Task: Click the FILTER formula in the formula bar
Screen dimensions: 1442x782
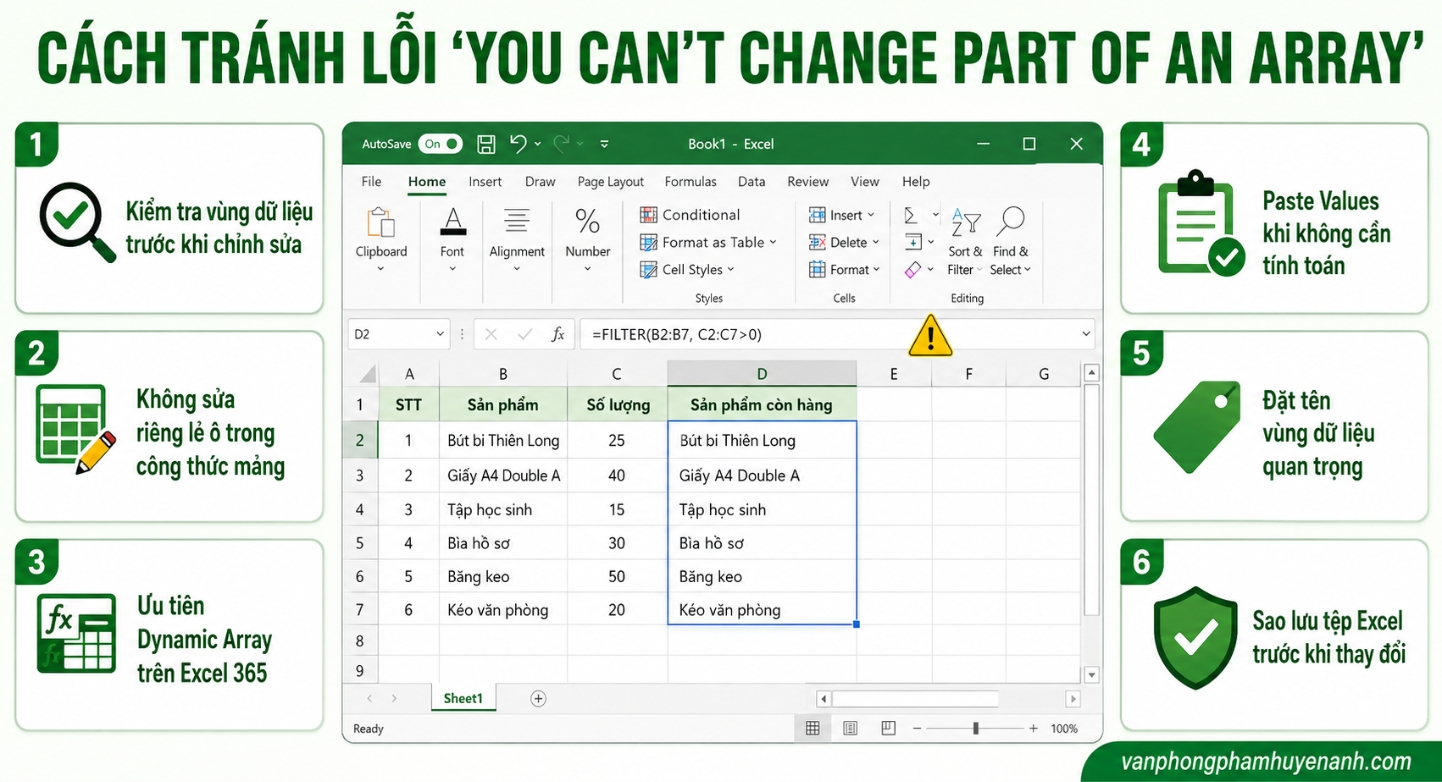Action: [677, 335]
